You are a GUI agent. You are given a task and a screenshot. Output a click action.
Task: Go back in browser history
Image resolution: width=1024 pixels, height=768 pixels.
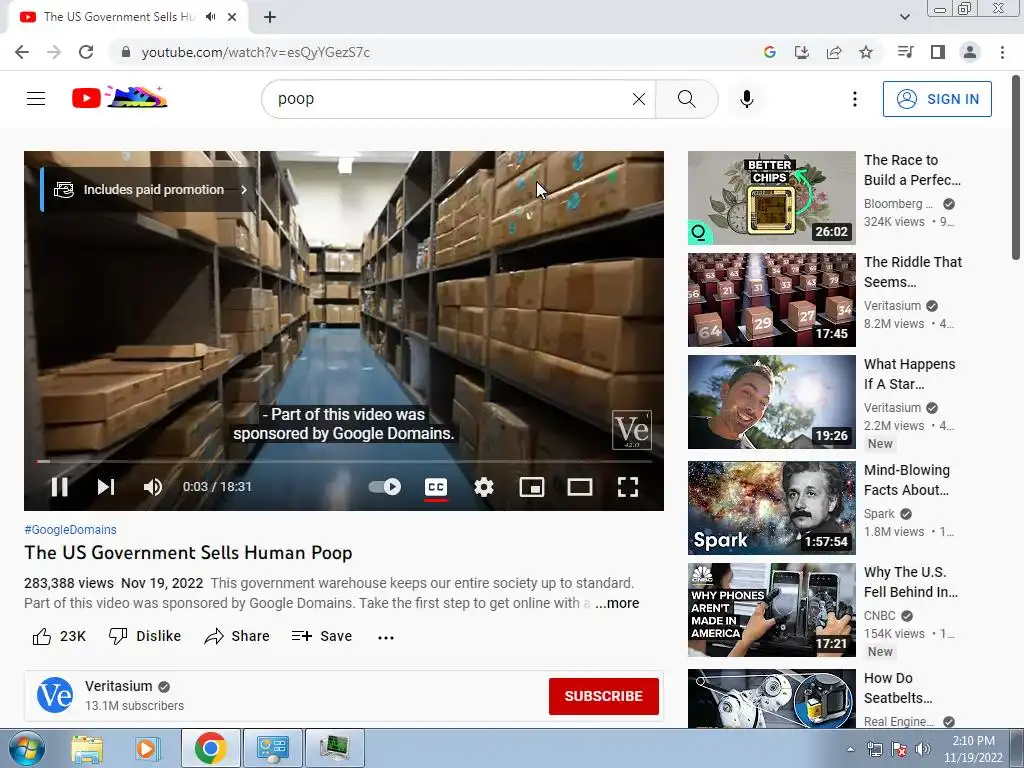(22, 52)
